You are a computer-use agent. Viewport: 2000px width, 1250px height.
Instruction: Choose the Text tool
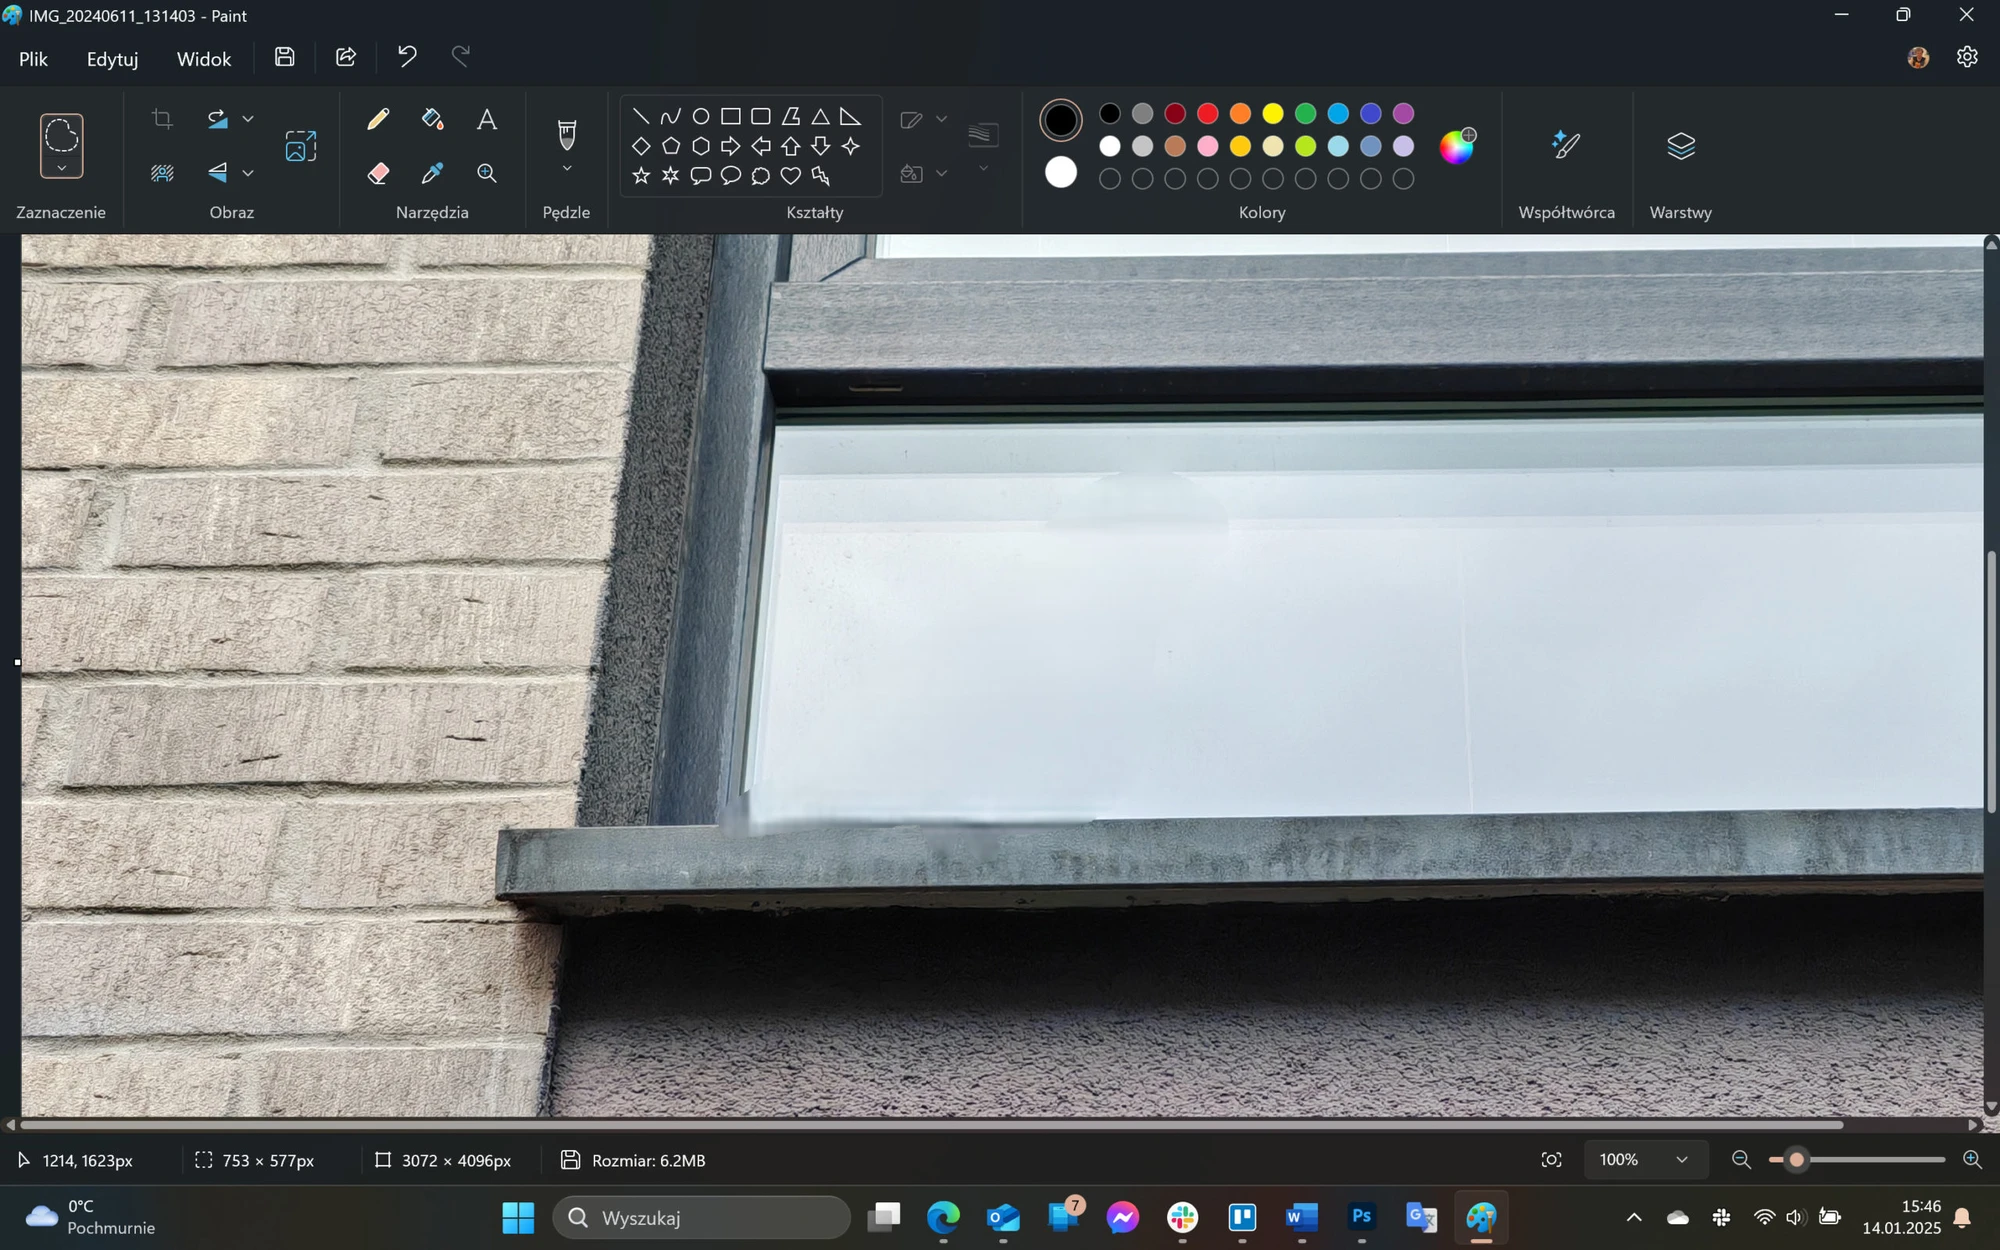[x=487, y=120]
